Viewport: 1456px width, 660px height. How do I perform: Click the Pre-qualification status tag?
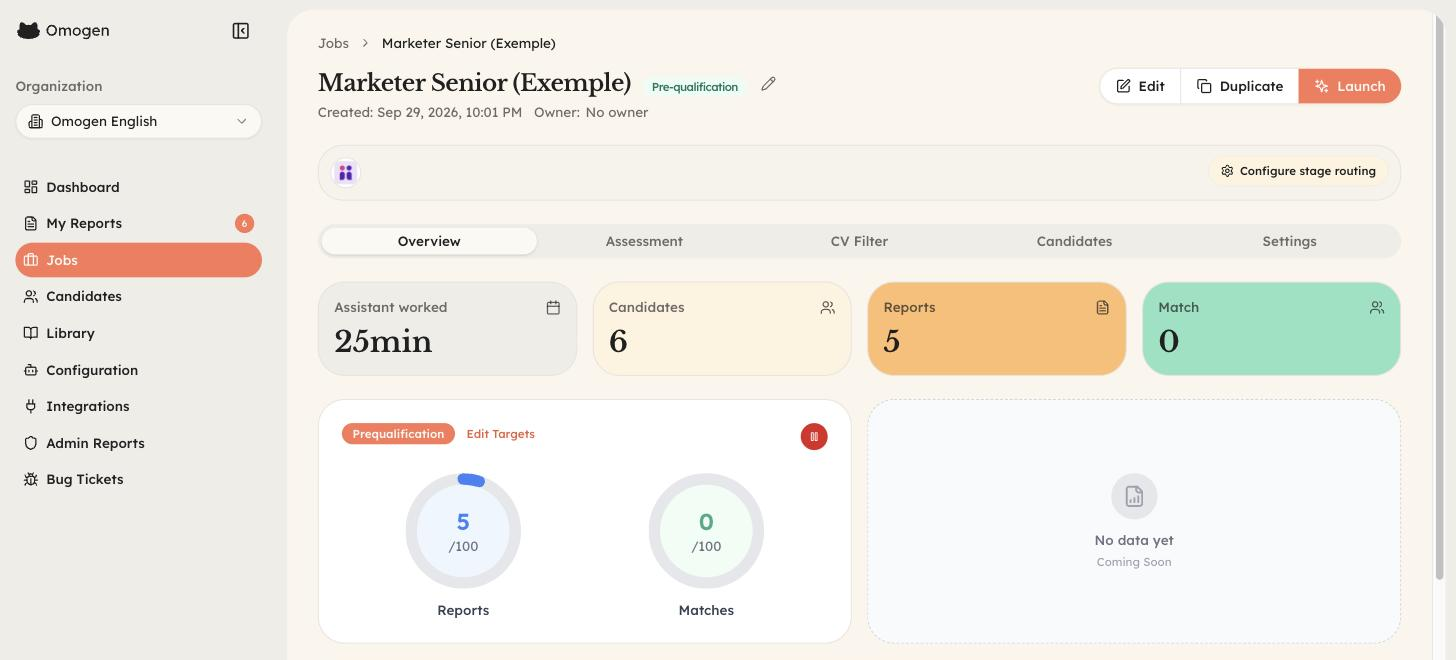695,87
